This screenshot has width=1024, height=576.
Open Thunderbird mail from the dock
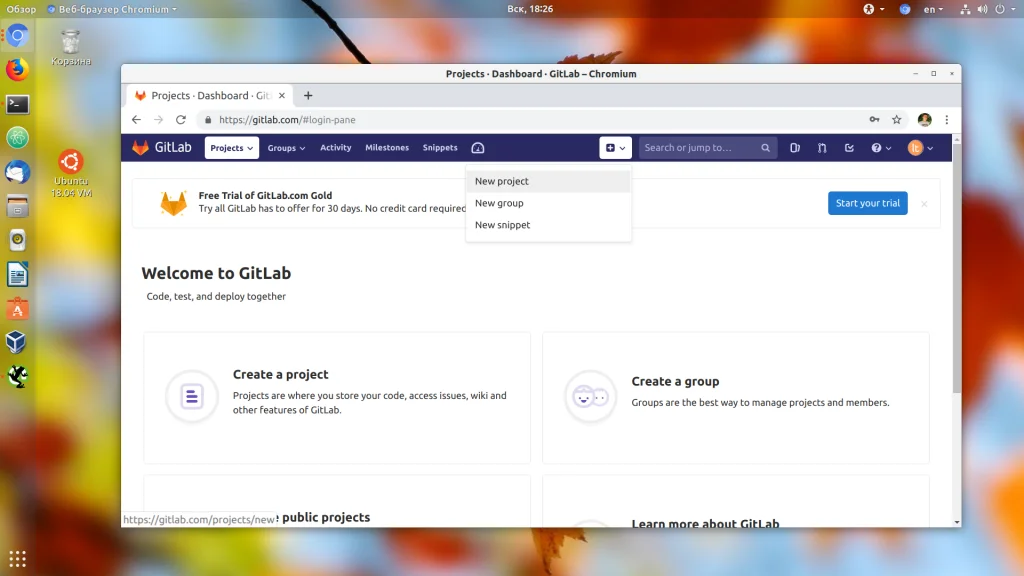coord(18,172)
